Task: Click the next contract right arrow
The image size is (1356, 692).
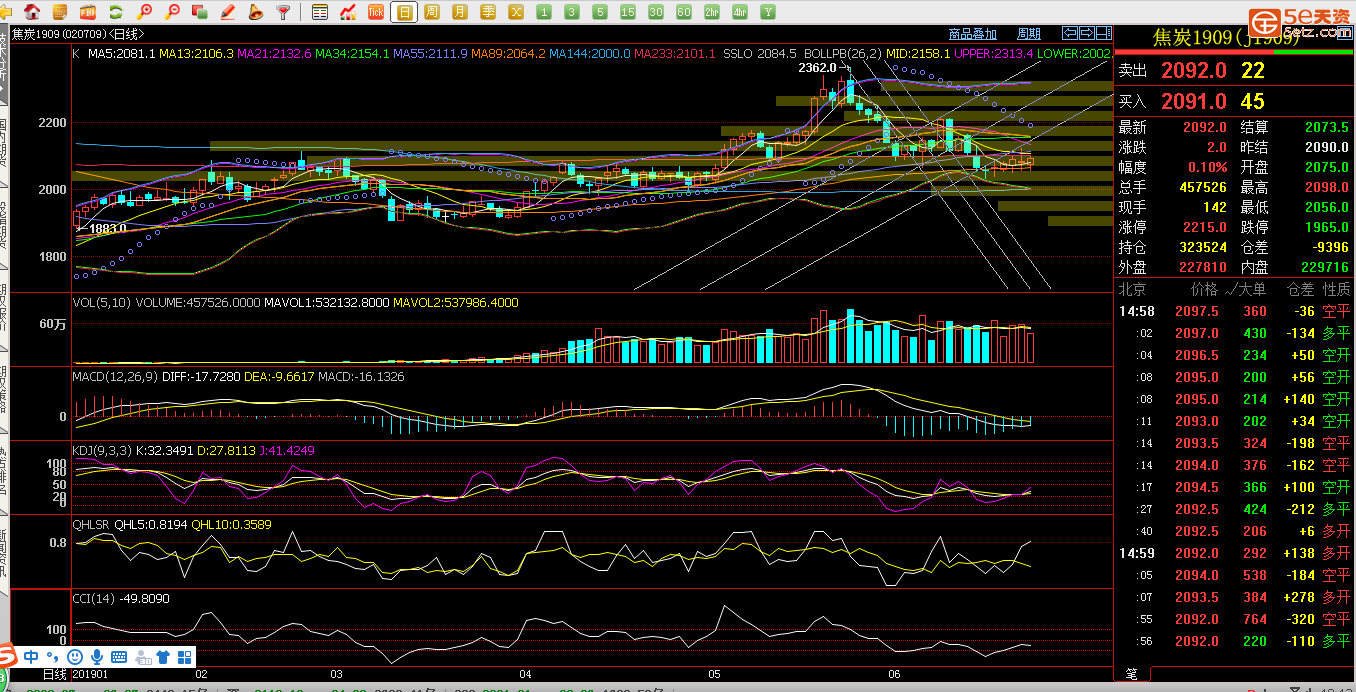Action: click(1085, 33)
